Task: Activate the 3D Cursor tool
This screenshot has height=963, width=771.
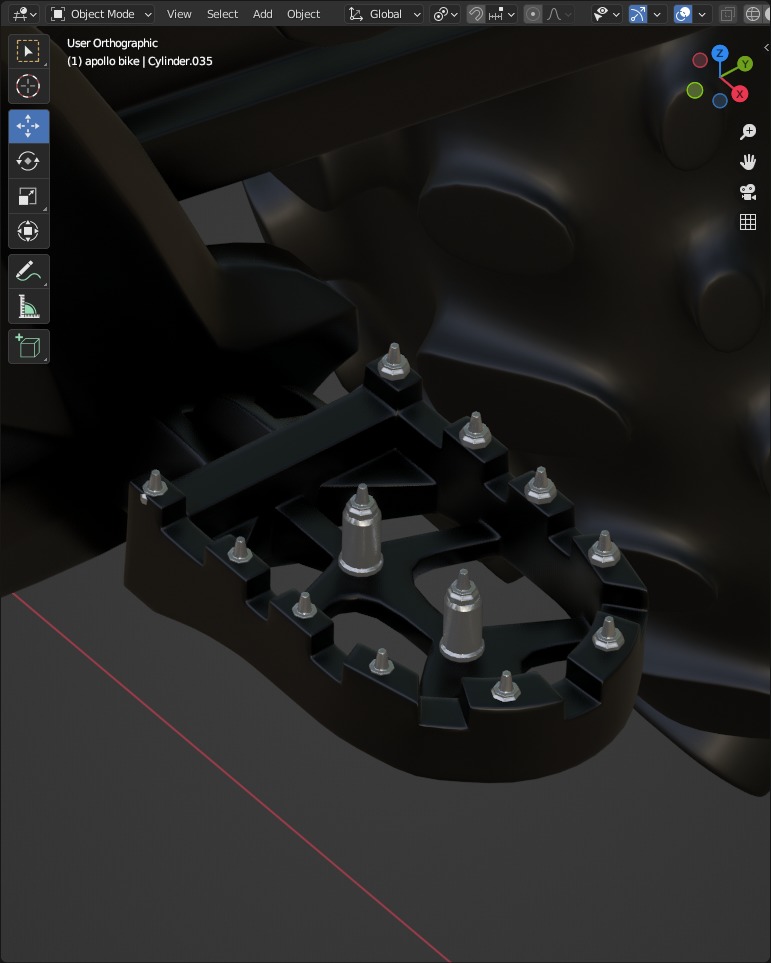Action: (28, 86)
